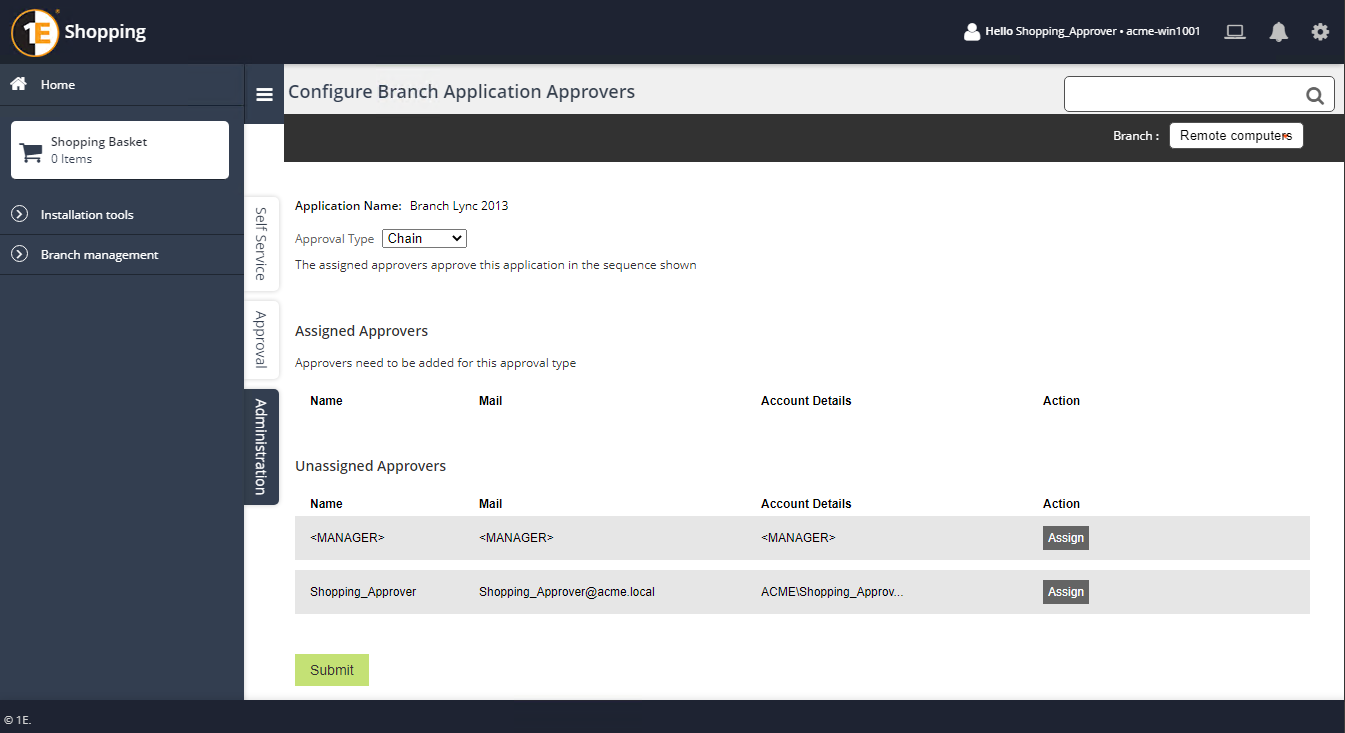Screen dimensions: 1345x733
Task: Click inside the search input field
Action: tap(1182, 95)
